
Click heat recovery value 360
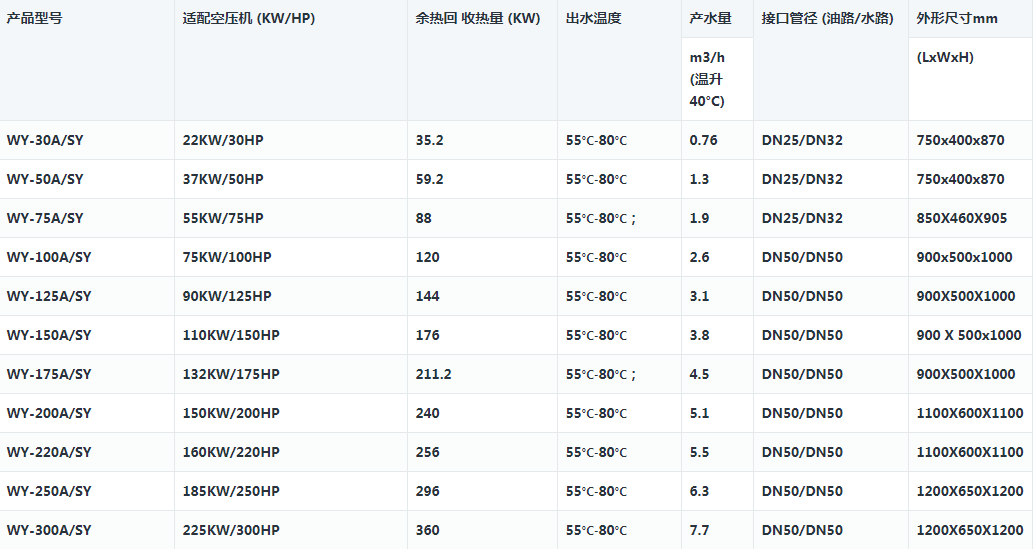[x=427, y=530]
